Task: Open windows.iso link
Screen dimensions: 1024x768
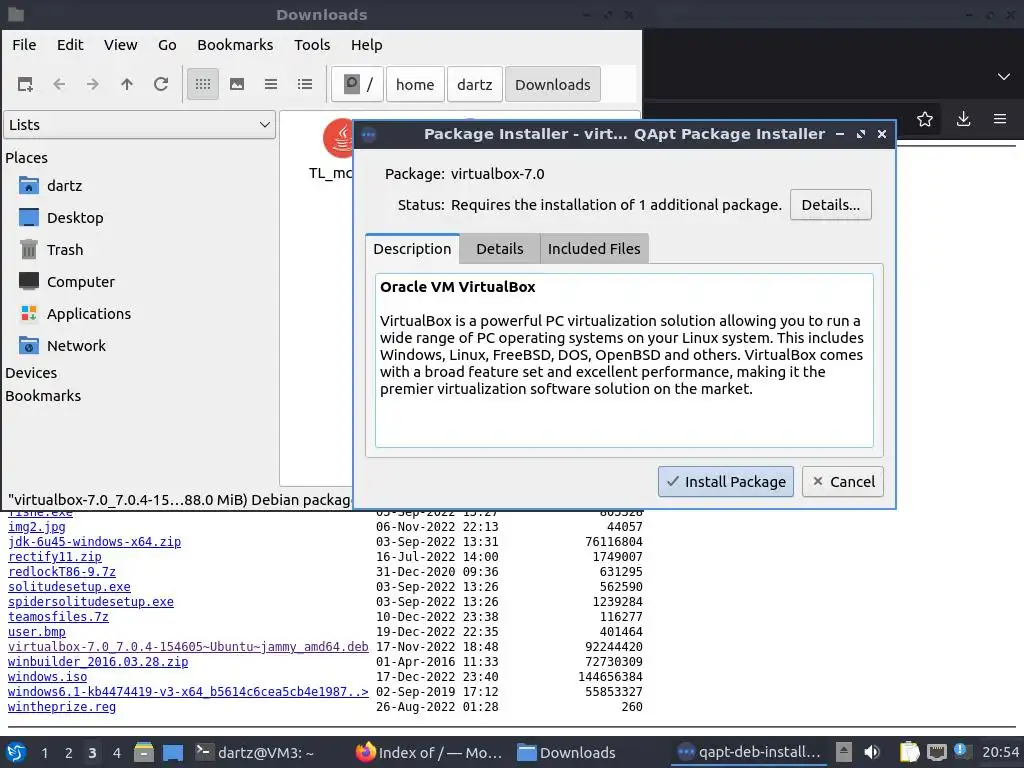Action: [x=47, y=677]
